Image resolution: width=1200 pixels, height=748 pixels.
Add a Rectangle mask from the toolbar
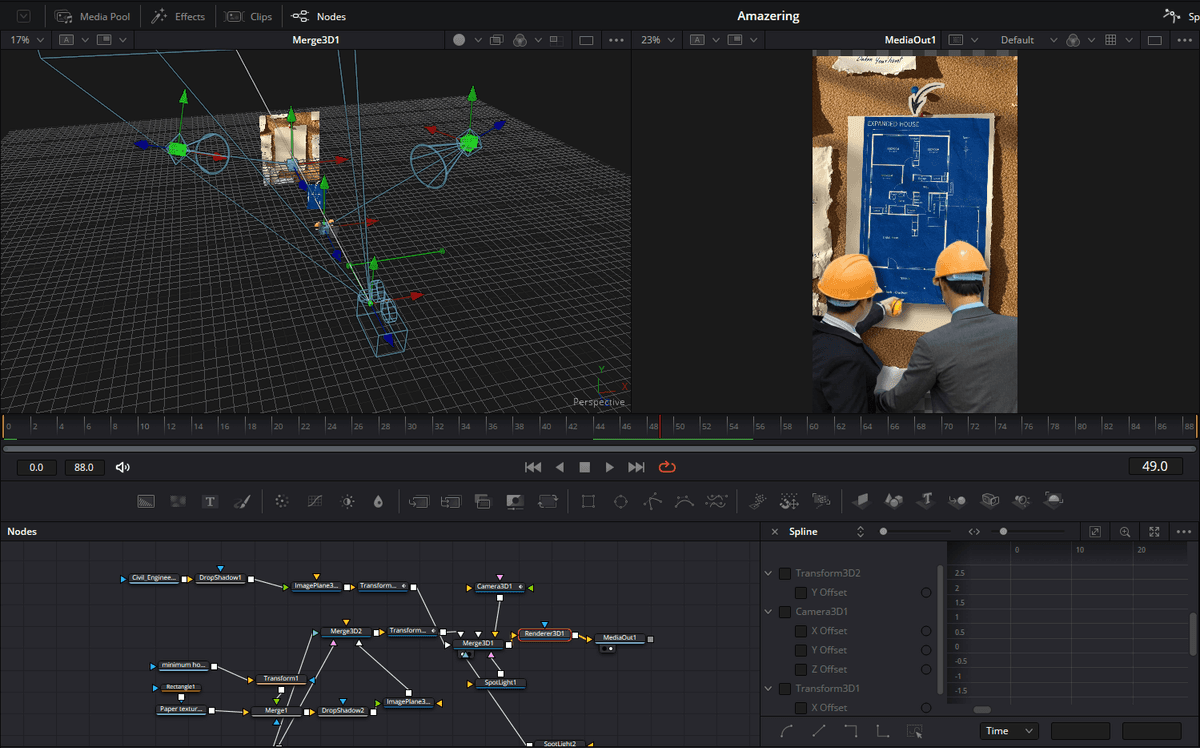[588, 501]
